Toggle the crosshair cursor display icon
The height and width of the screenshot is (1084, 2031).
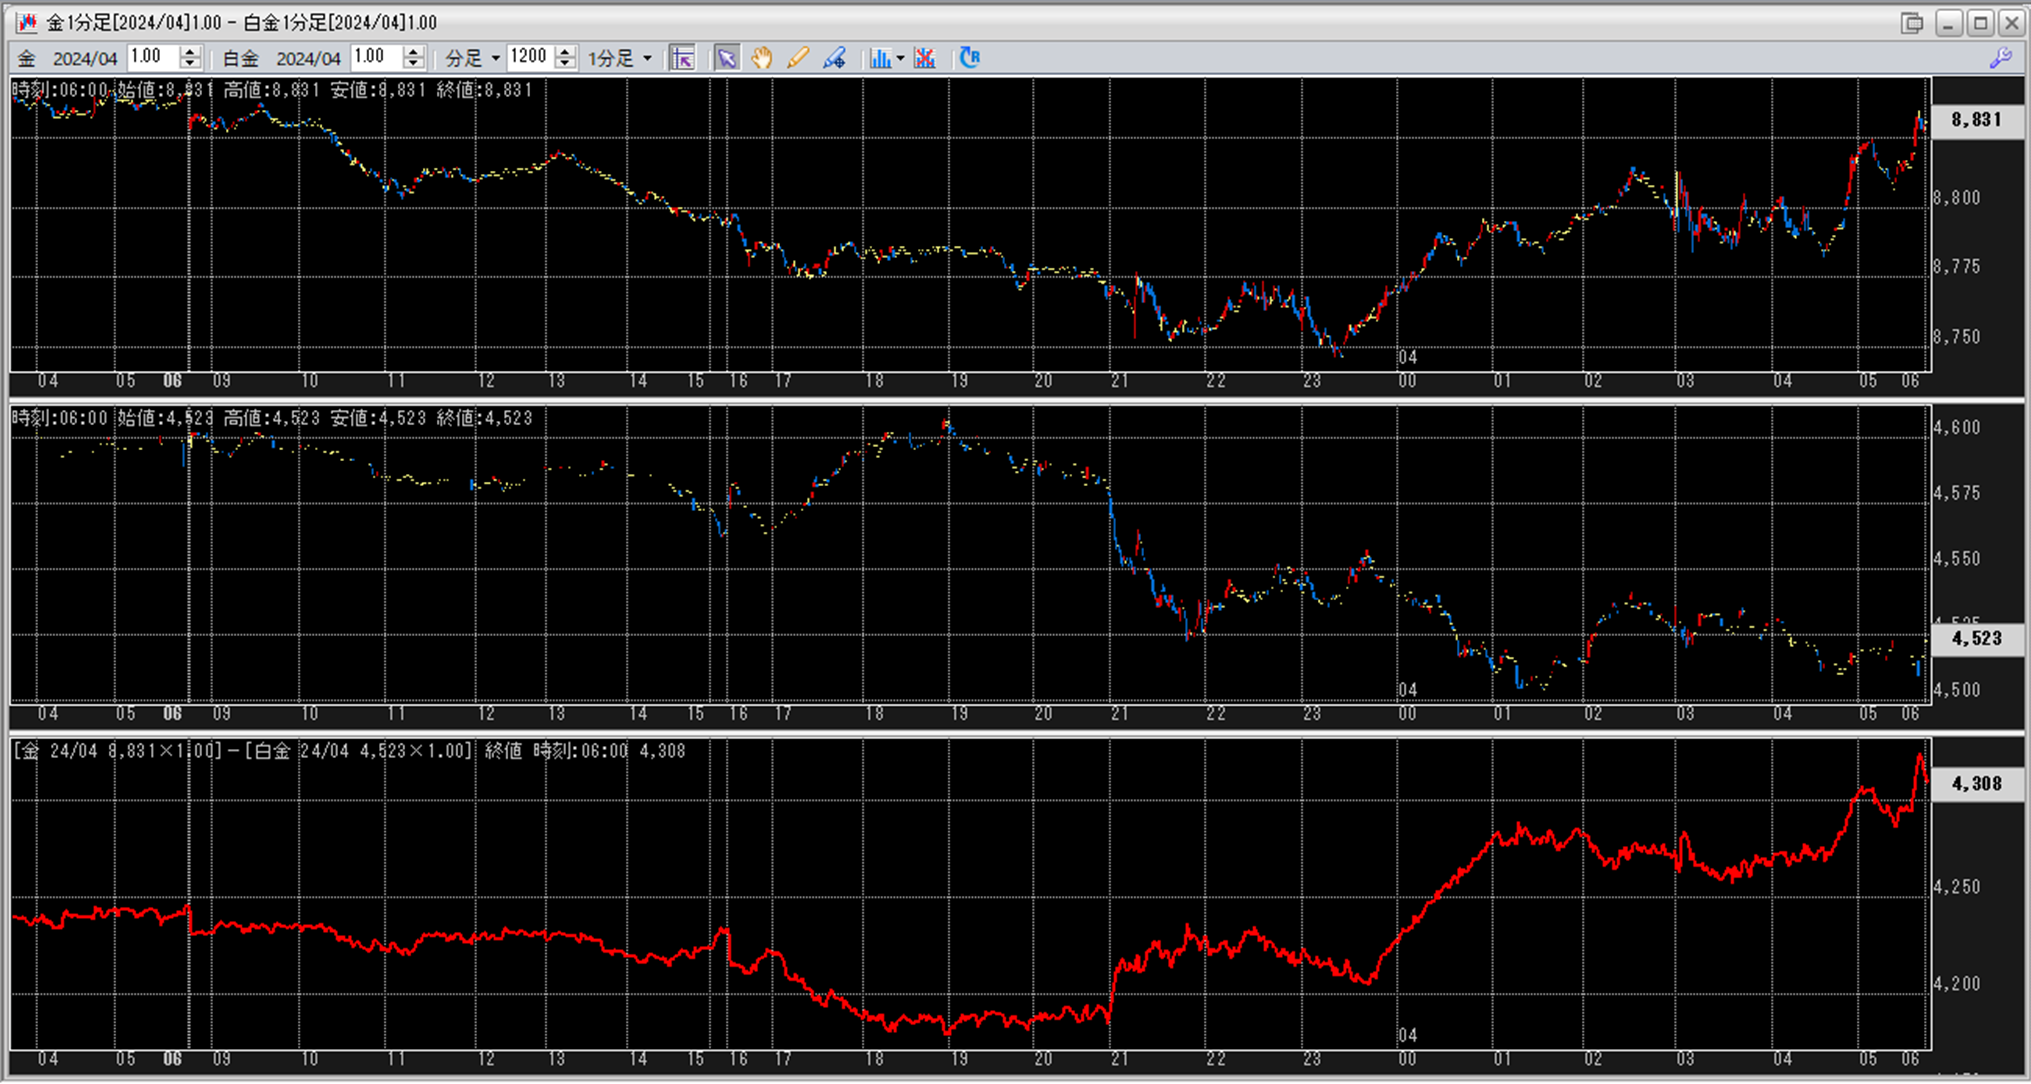(682, 58)
